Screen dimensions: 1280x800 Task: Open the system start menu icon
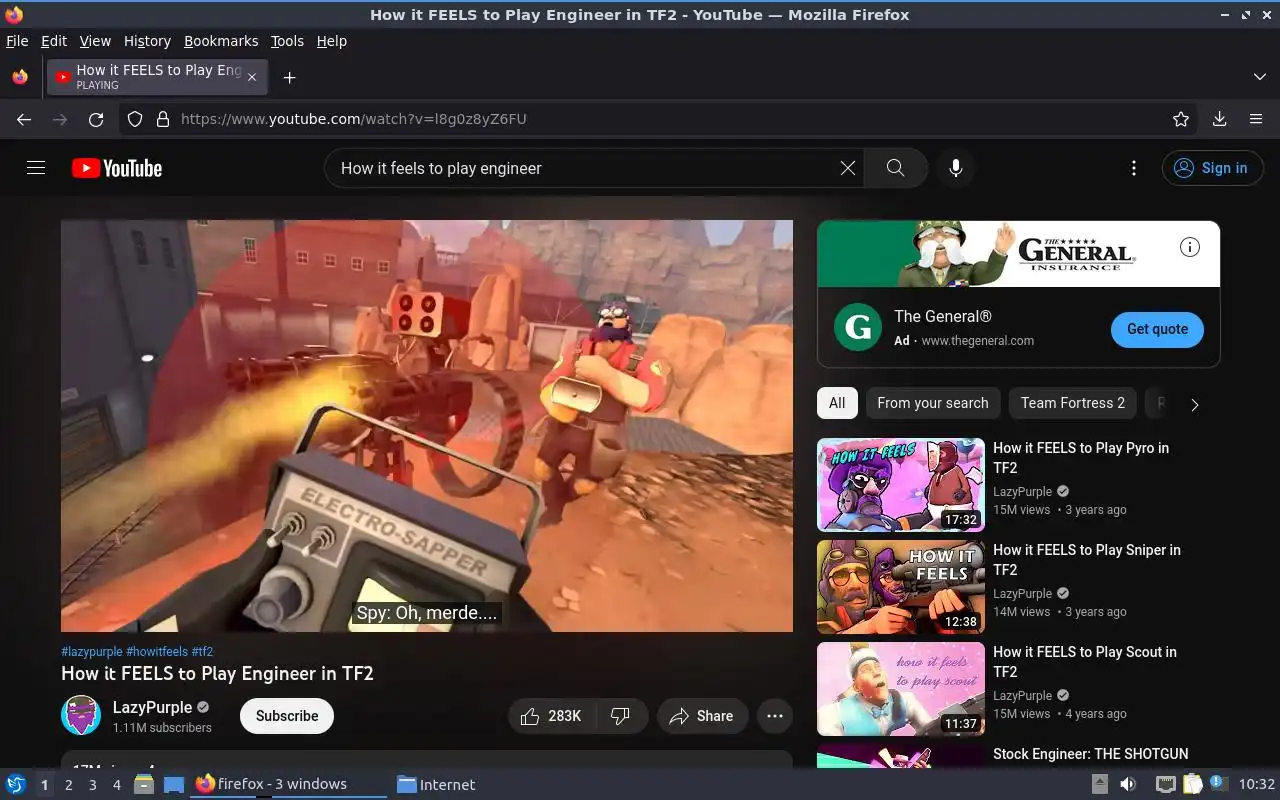click(x=16, y=784)
